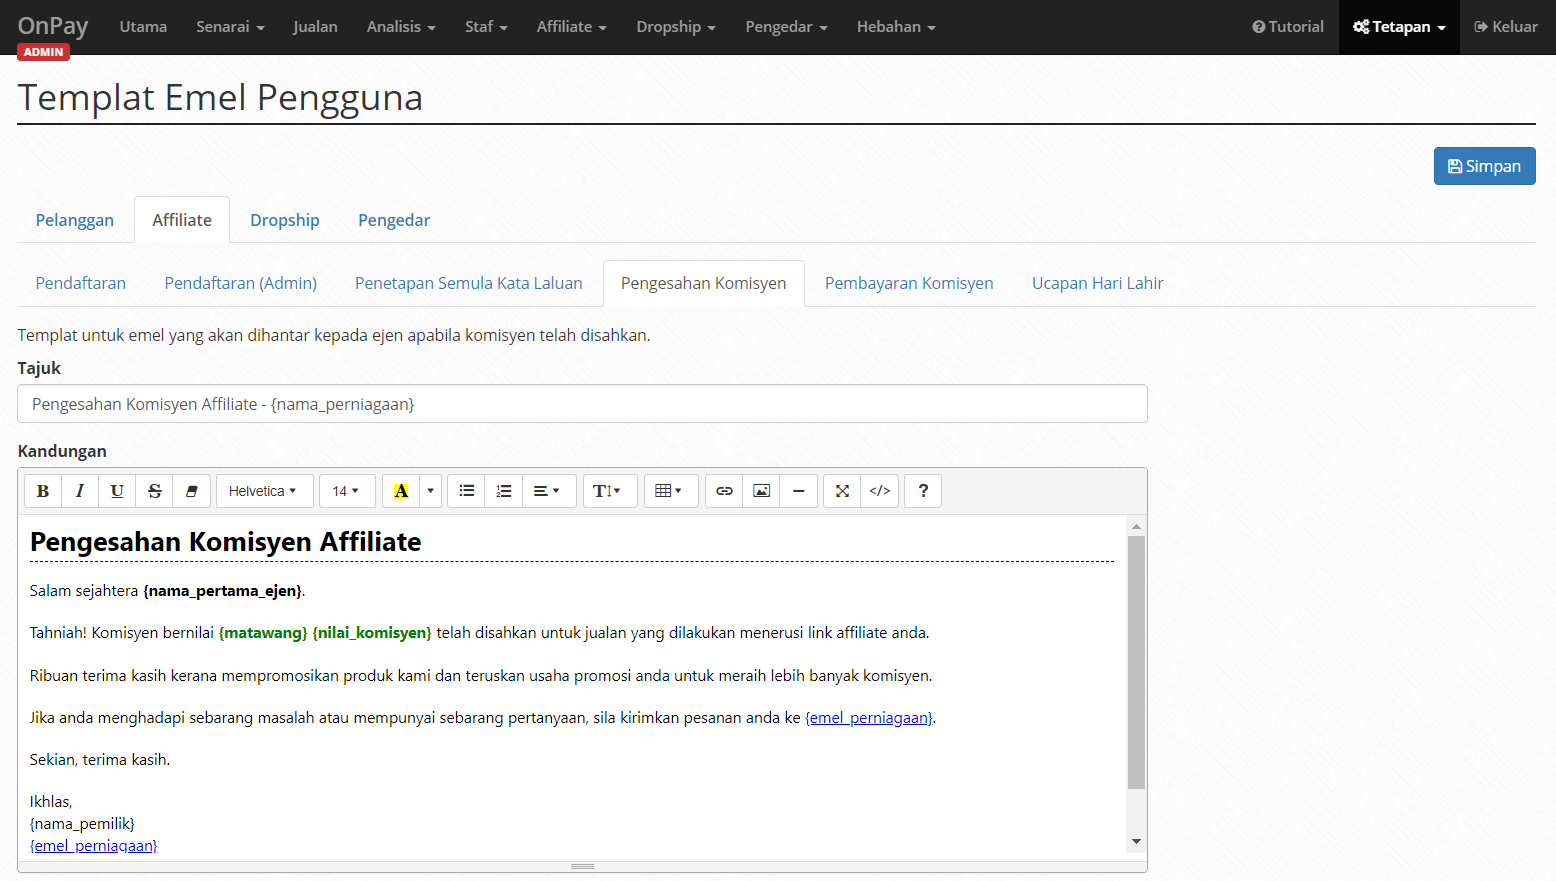Apply strikethrough formatting to the text

click(x=154, y=491)
